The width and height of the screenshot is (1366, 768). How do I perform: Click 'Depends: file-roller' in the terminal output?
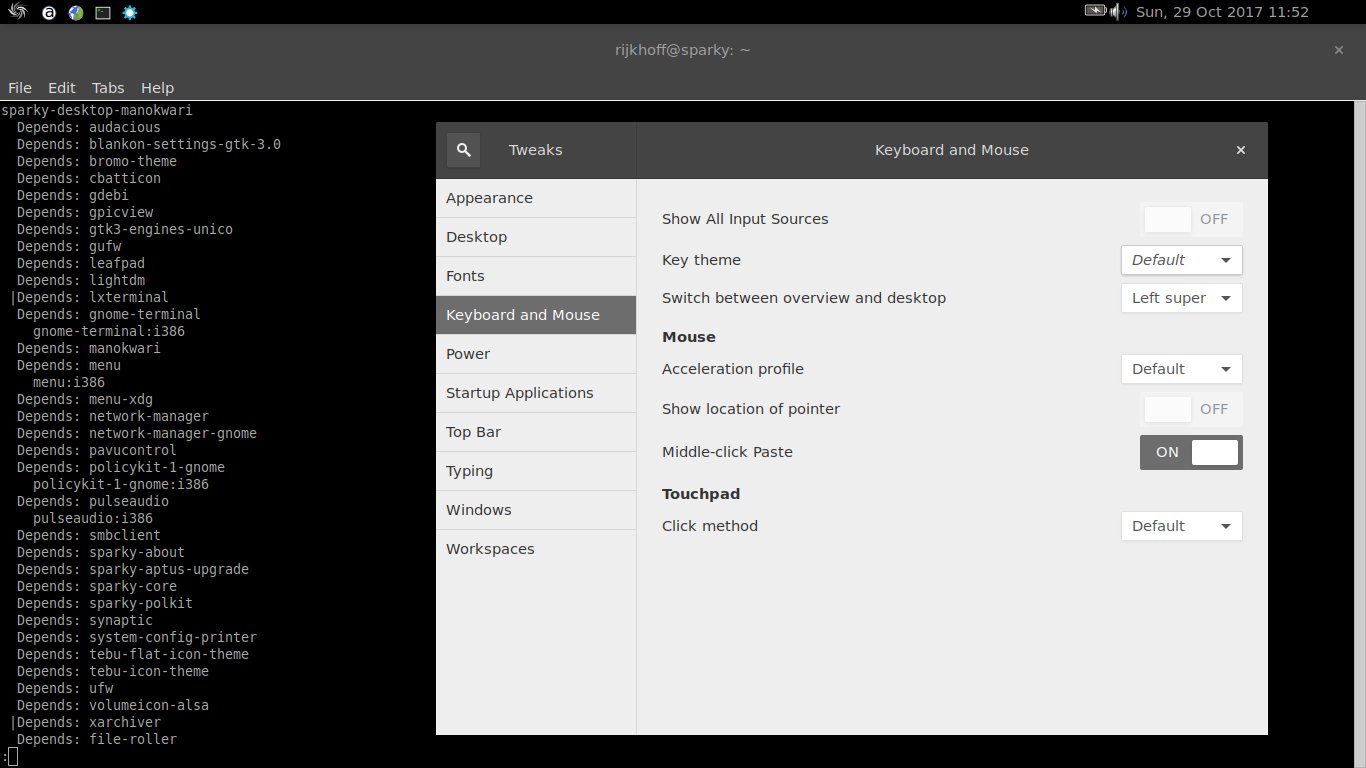click(97, 739)
